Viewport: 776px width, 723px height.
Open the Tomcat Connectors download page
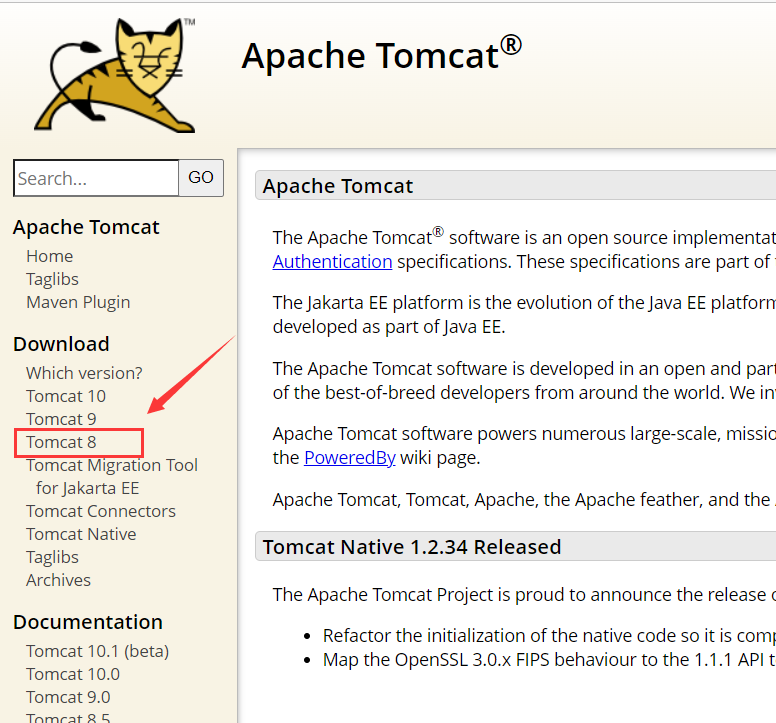click(101, 511)
